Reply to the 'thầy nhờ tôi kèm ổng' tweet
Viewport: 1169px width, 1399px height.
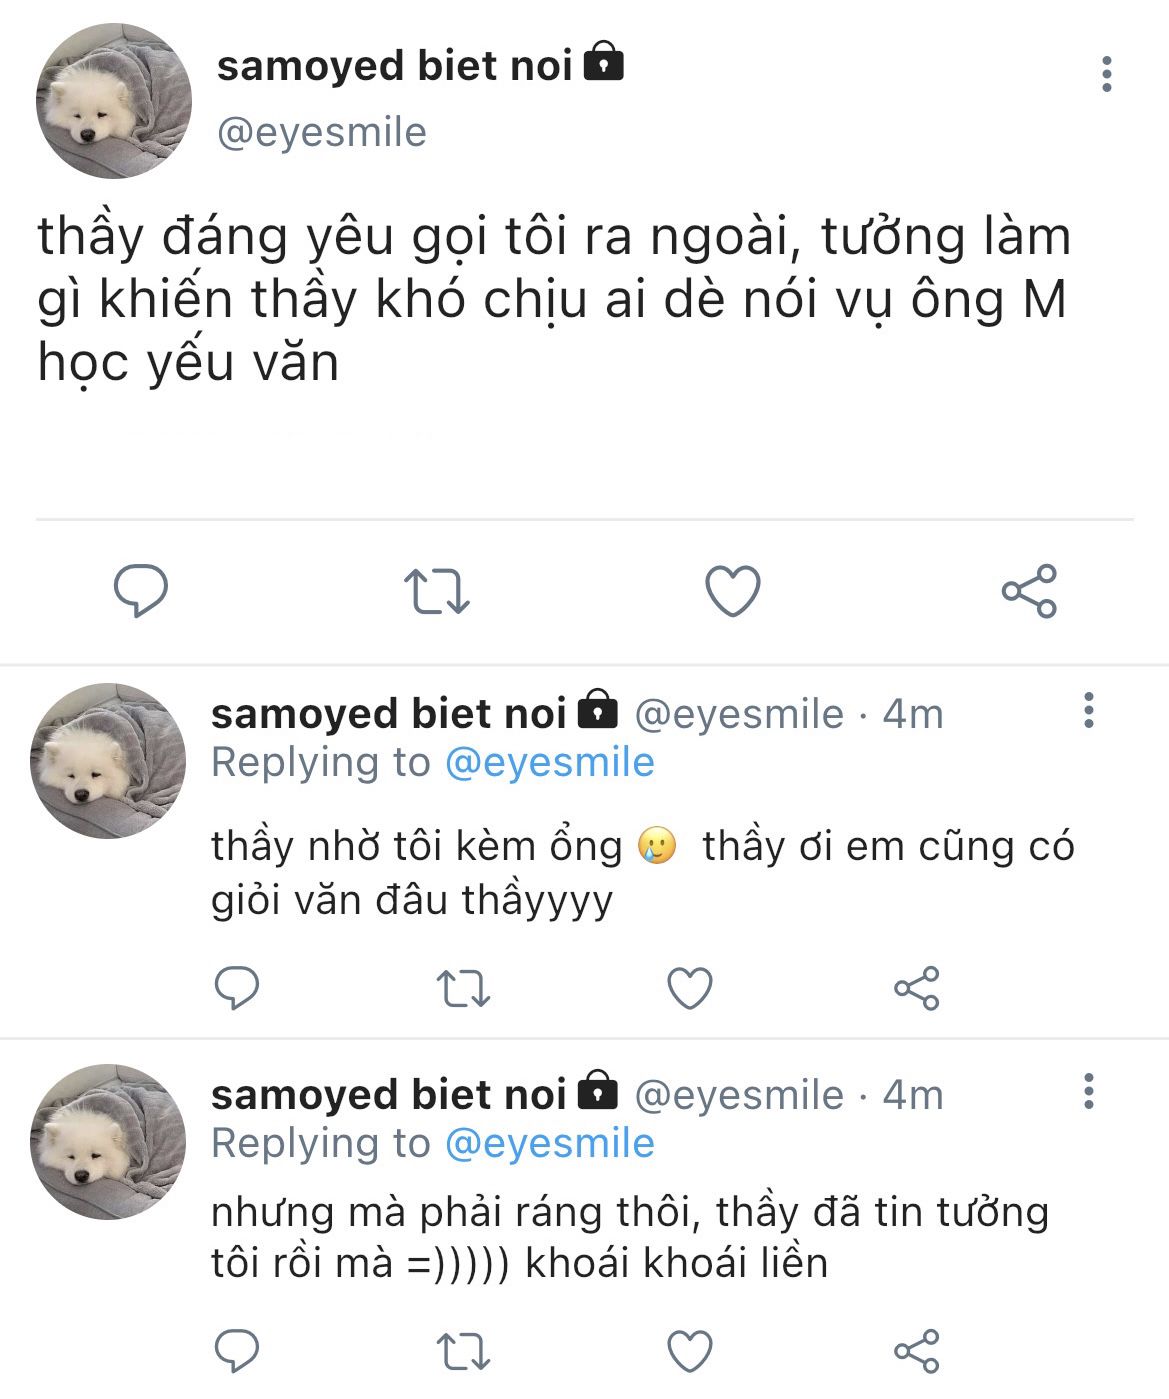pyautogui.click(x=237, y=988)
